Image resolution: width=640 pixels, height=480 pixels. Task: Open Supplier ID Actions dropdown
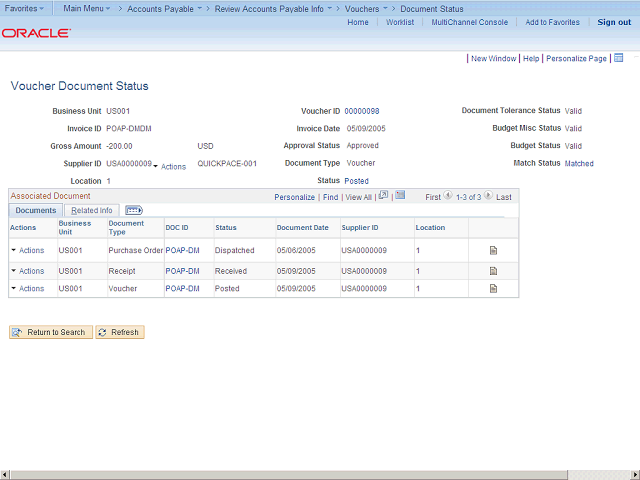pyautogui.click(x=170, y=166)
